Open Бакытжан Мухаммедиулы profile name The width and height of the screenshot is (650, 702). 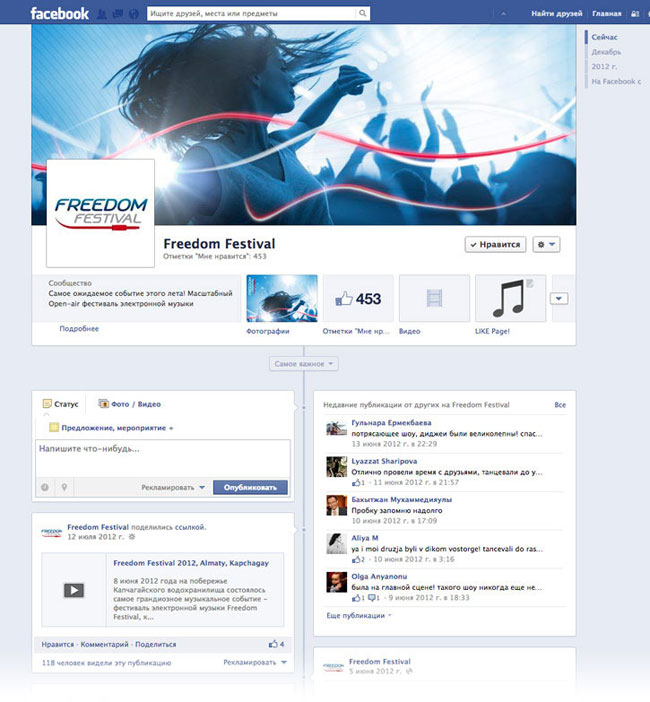(x=402, y=500)
